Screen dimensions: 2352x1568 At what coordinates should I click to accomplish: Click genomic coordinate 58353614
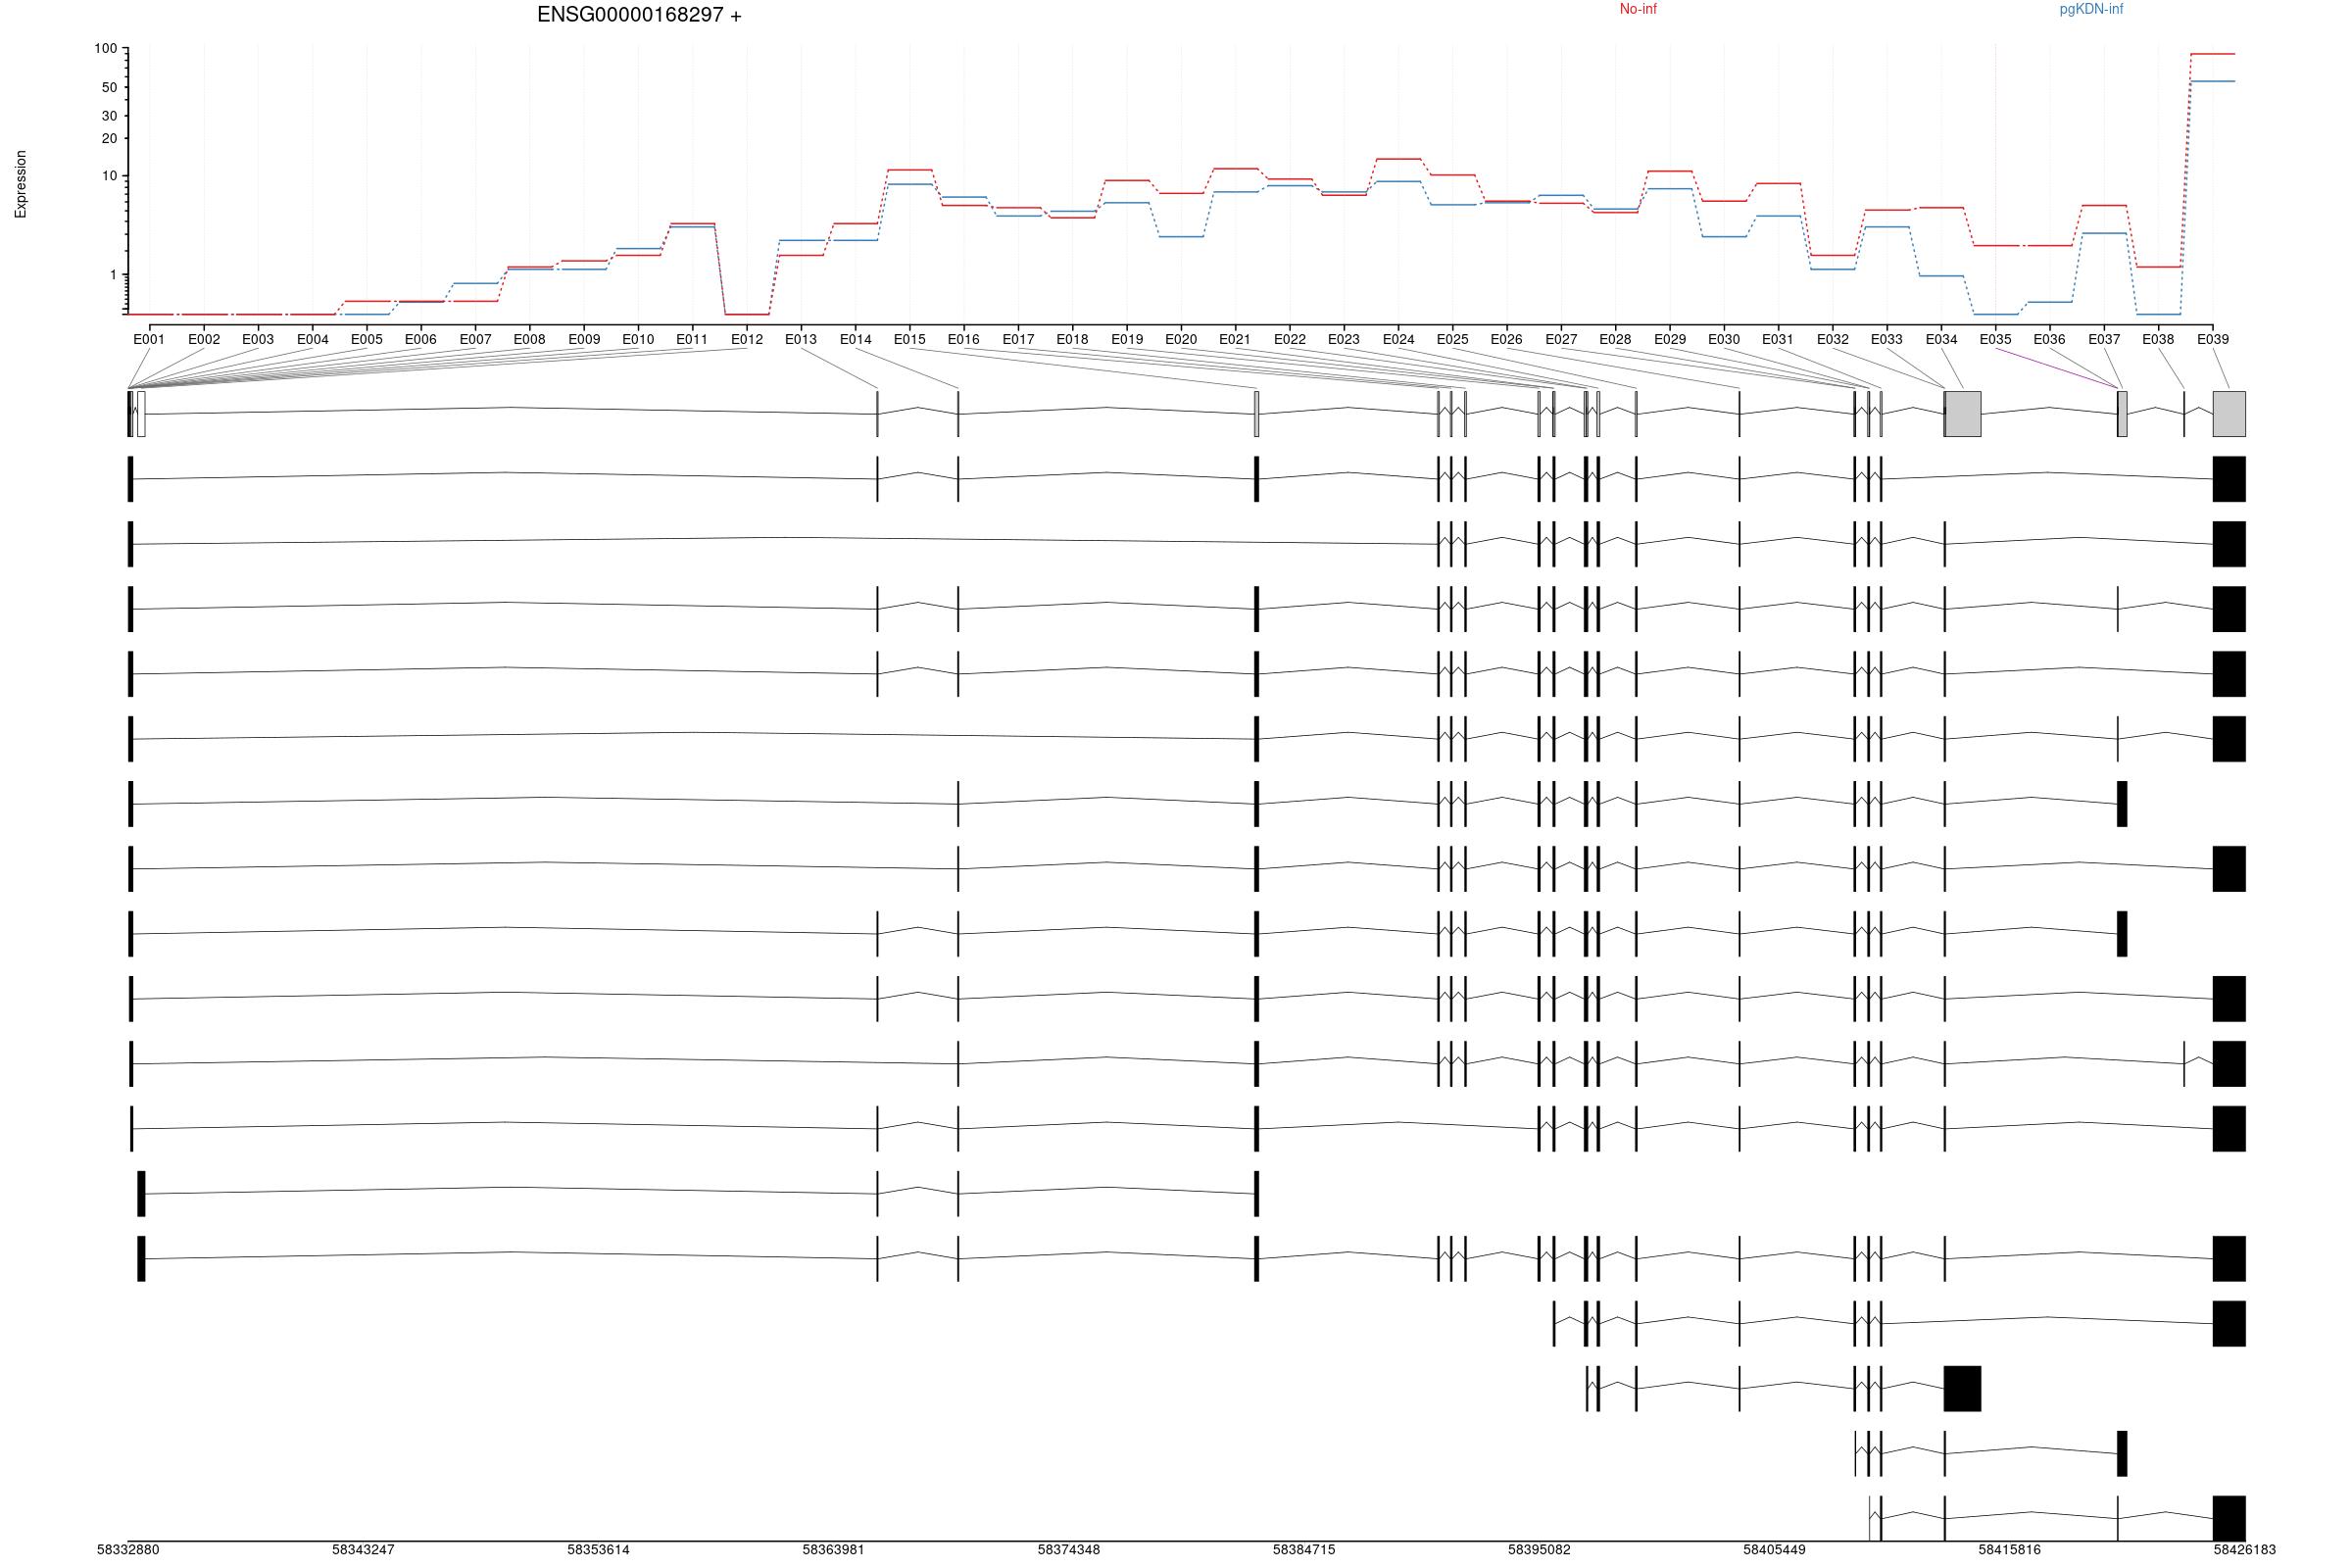[598, 1550]
